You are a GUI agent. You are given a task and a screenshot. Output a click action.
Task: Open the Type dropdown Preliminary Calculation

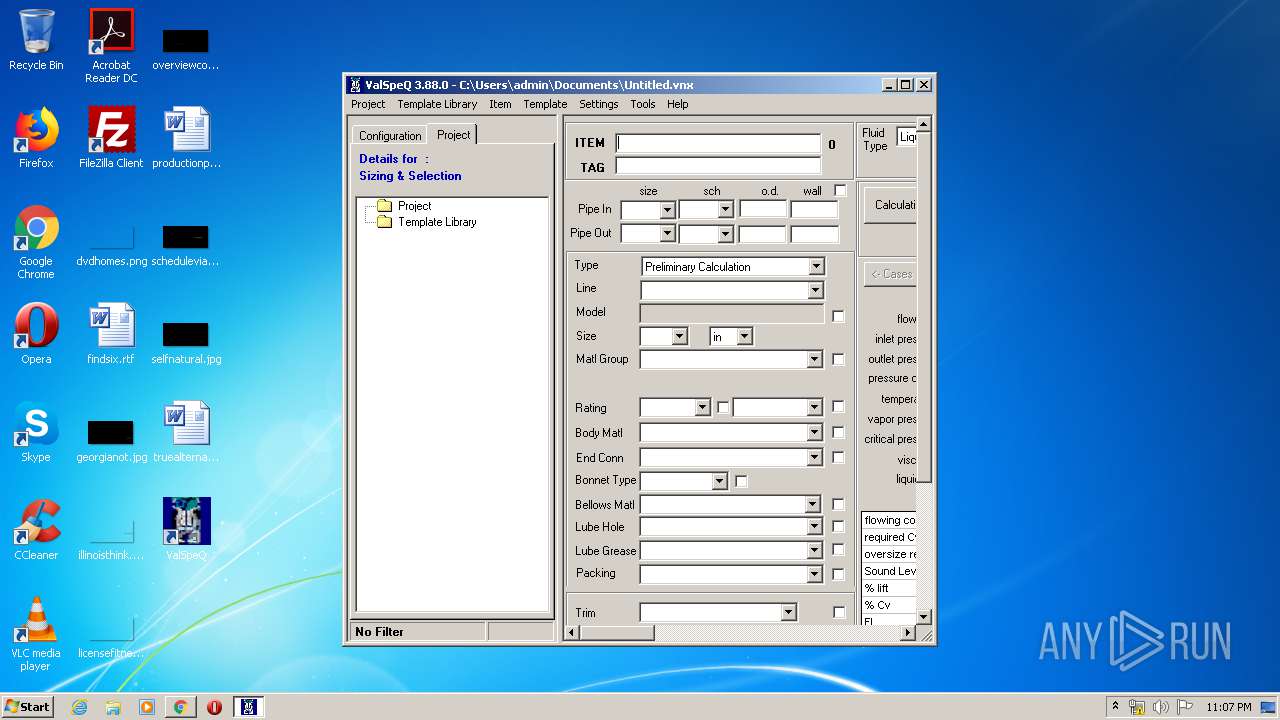[x=816, y=266]
